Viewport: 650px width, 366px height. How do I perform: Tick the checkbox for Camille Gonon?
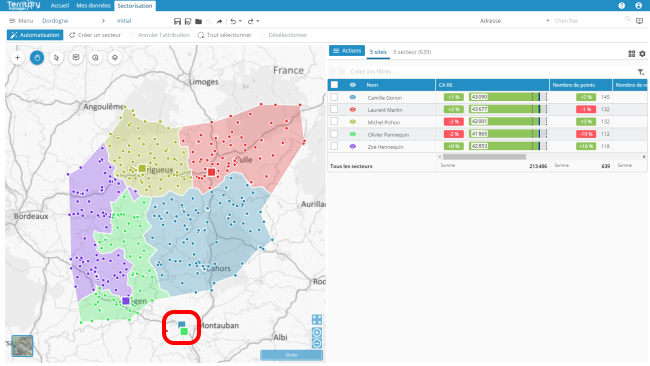(x=334, y=97)
